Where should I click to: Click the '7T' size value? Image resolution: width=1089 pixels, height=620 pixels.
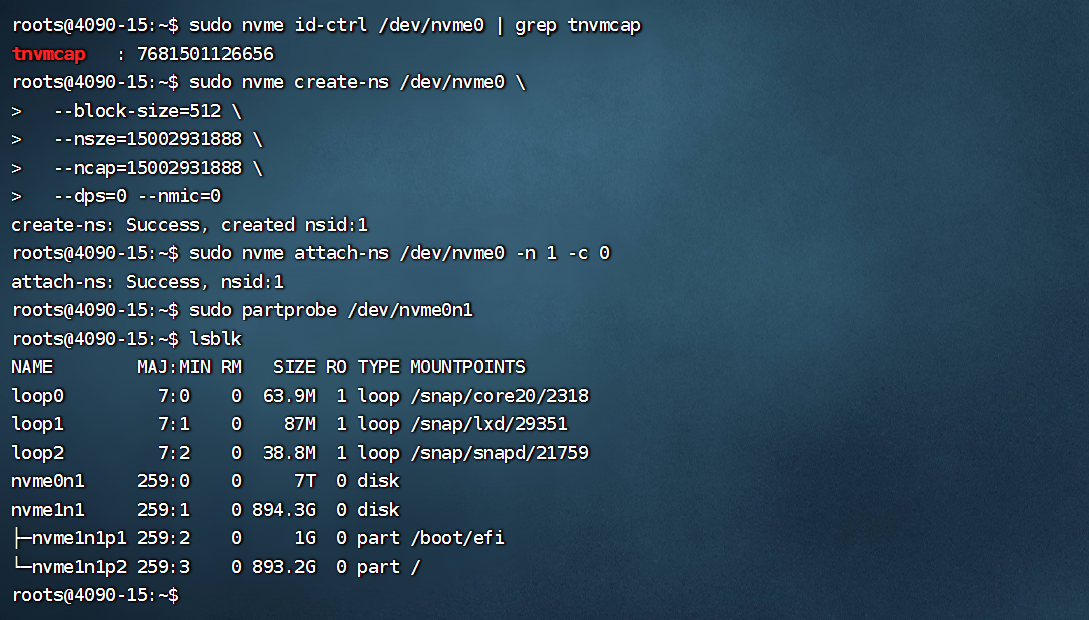(305, 480)
